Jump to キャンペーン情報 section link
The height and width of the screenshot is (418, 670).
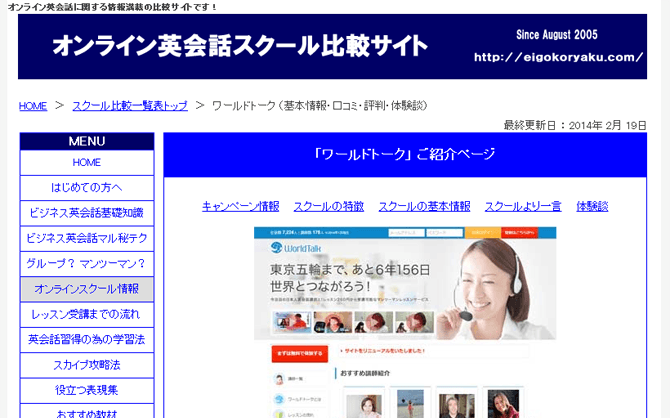241,206
